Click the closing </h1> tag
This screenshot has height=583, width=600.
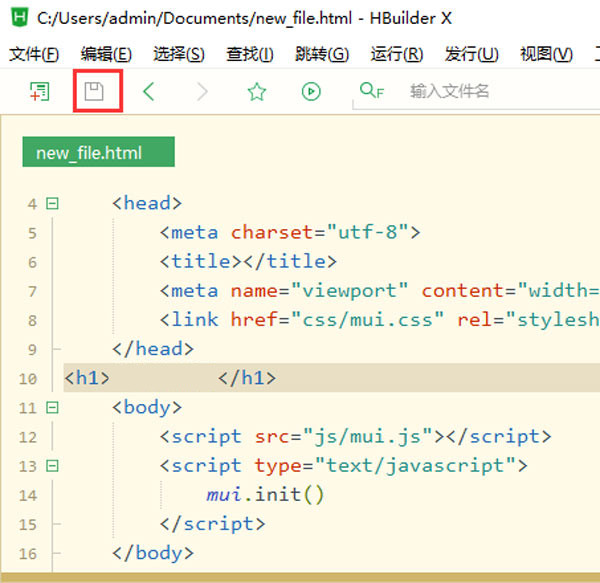(247, 378)
